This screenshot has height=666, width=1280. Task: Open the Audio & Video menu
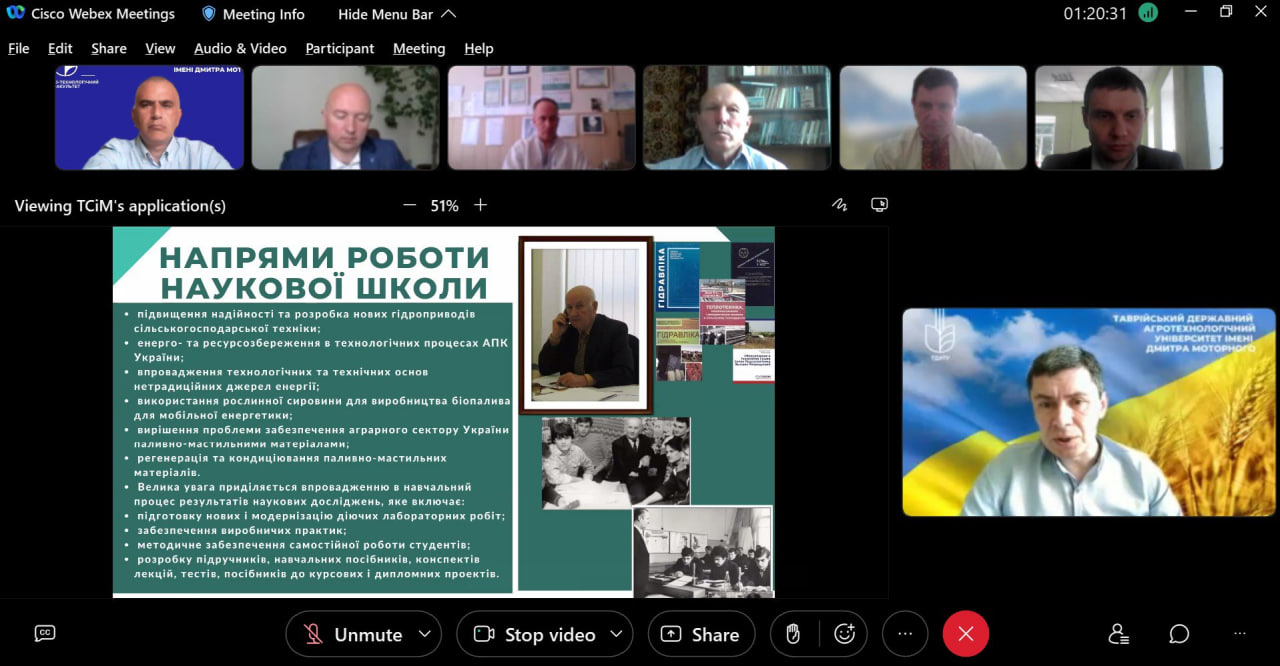[240, 48]
